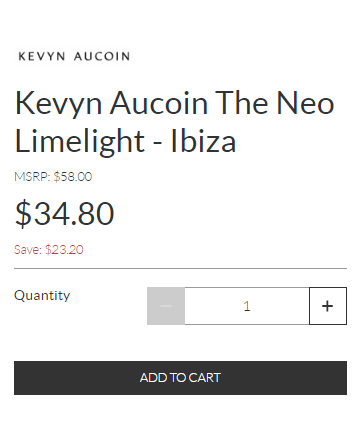Click the product title Kevyn Aucoin The Neo Limelight

[x=175, y=121]
